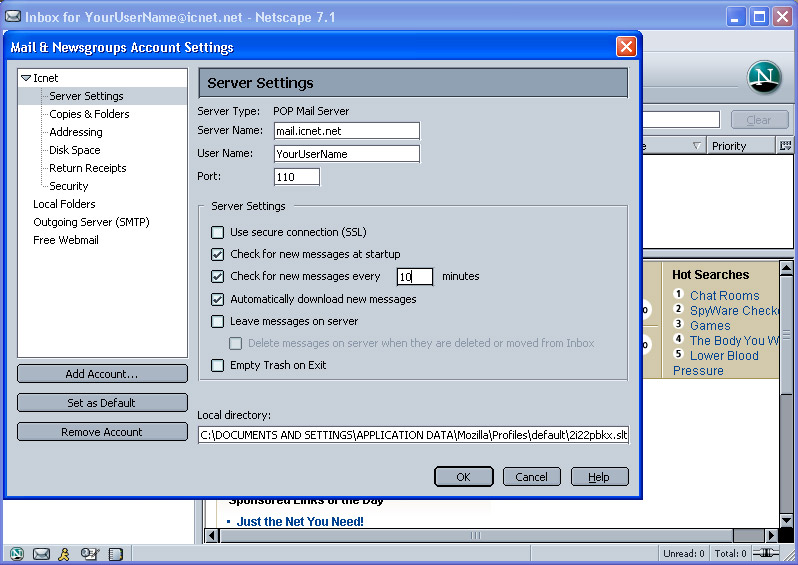Open Addressing settings
Screen dimensions: 798x565
[76, 132]
